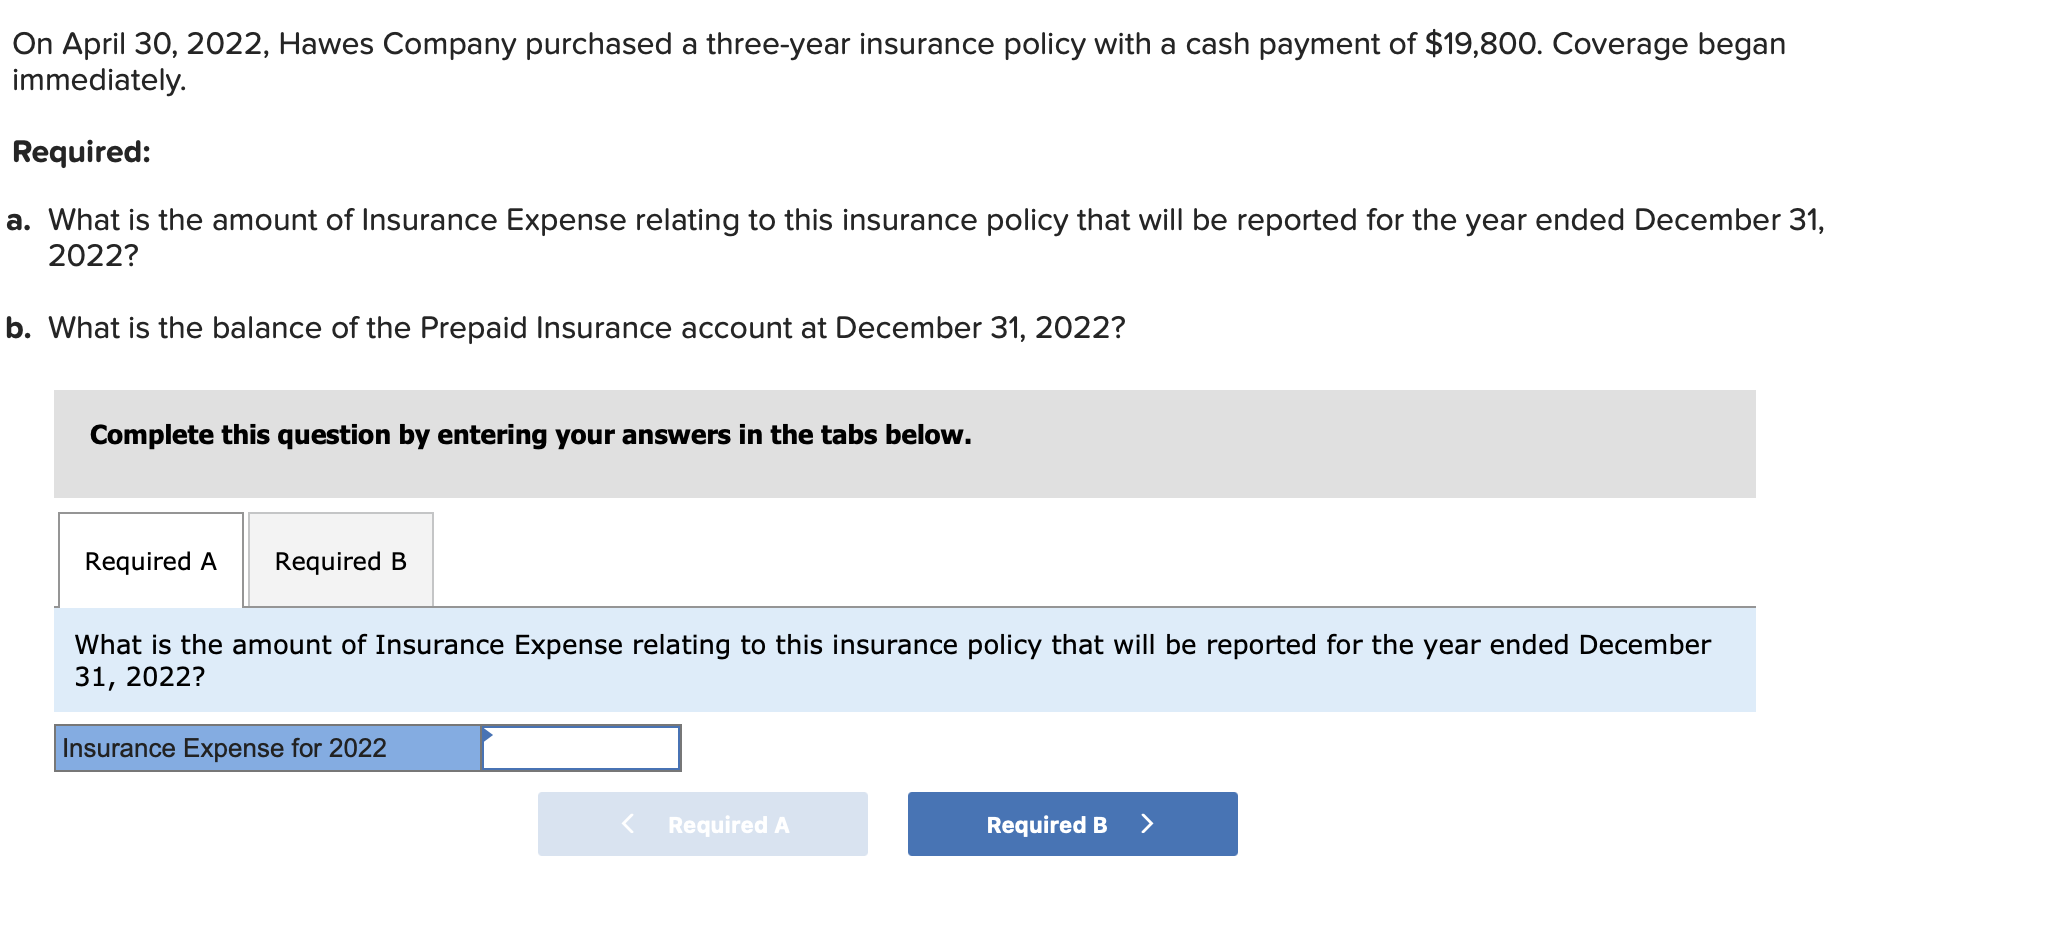Click the word "immediately." in the problem statement
Image resolution: width=2056 pixels, height=932 pixels.
pos(99,80)
